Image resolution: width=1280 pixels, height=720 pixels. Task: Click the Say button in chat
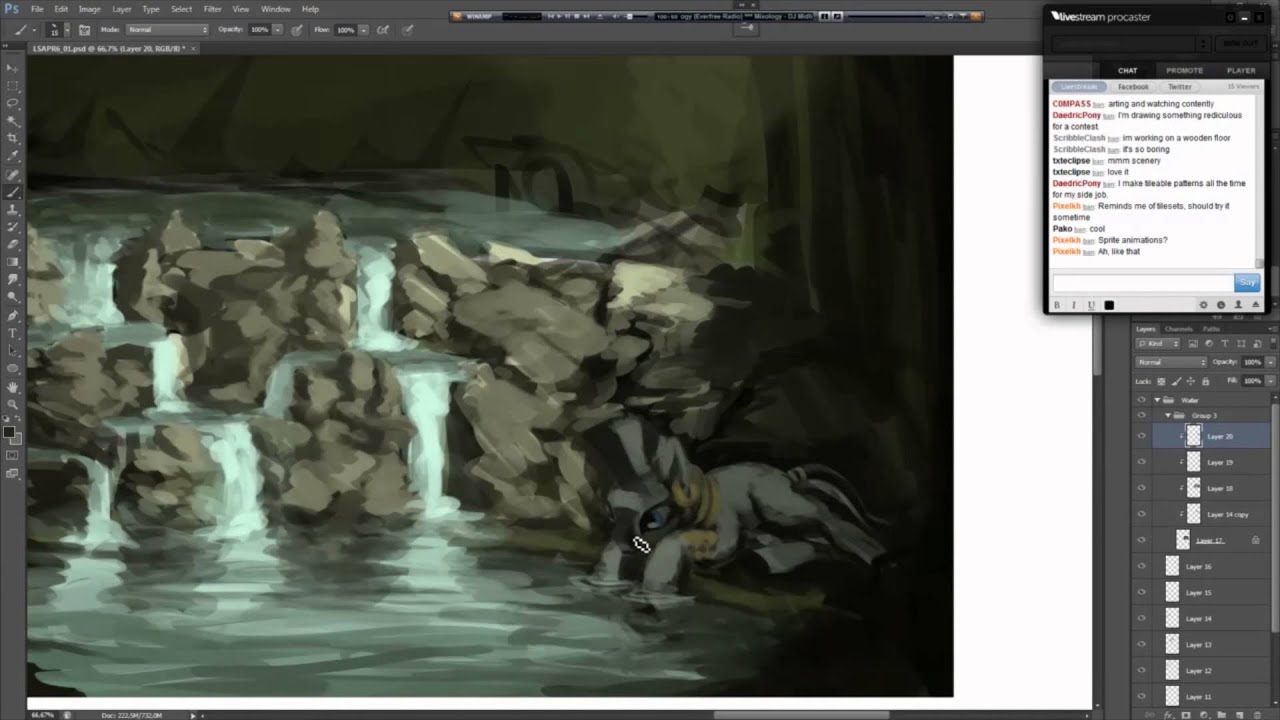pos(1246,282)
